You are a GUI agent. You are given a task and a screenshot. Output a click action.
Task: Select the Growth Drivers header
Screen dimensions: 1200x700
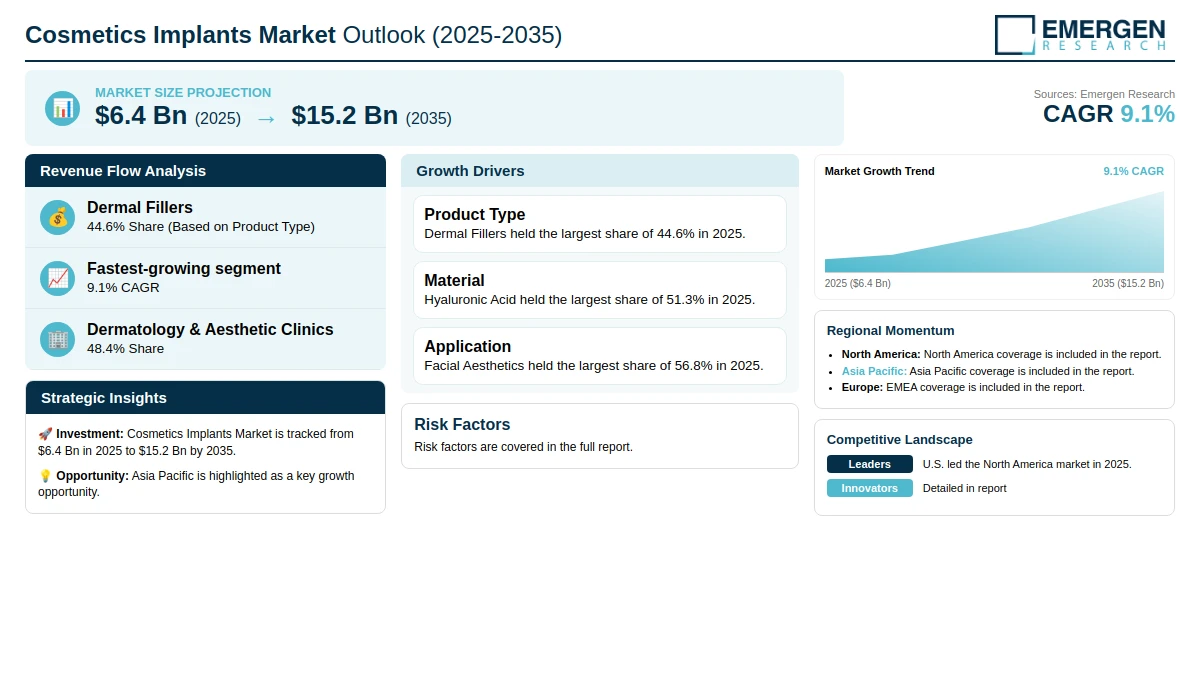pyautogui.click(x=600, y=171)
